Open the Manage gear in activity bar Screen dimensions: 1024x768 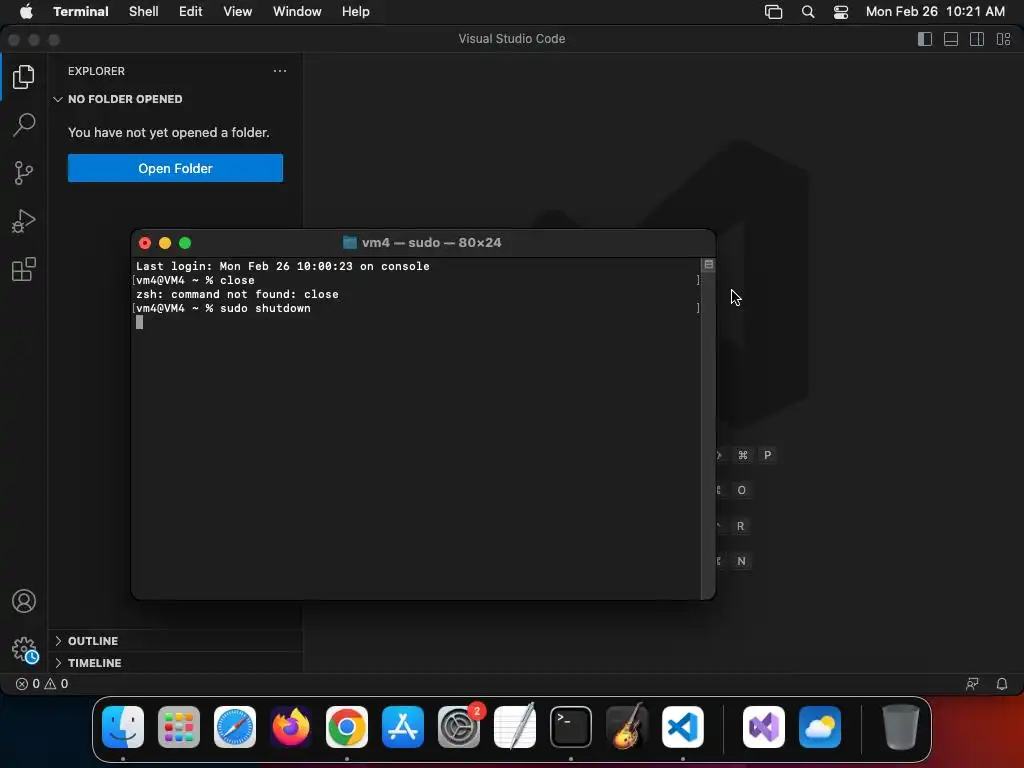pyautogui.click(x=25, y=650)
